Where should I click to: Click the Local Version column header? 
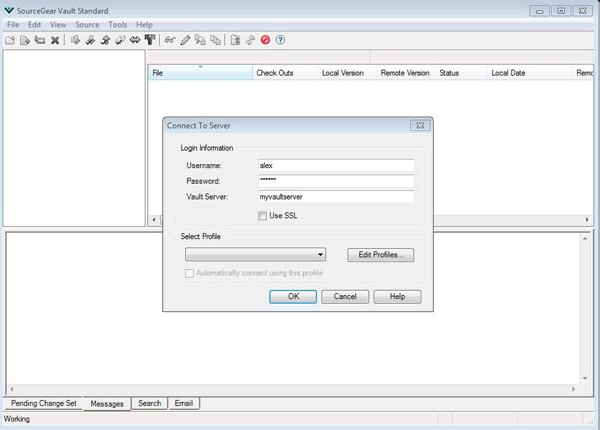click(343, 73)
